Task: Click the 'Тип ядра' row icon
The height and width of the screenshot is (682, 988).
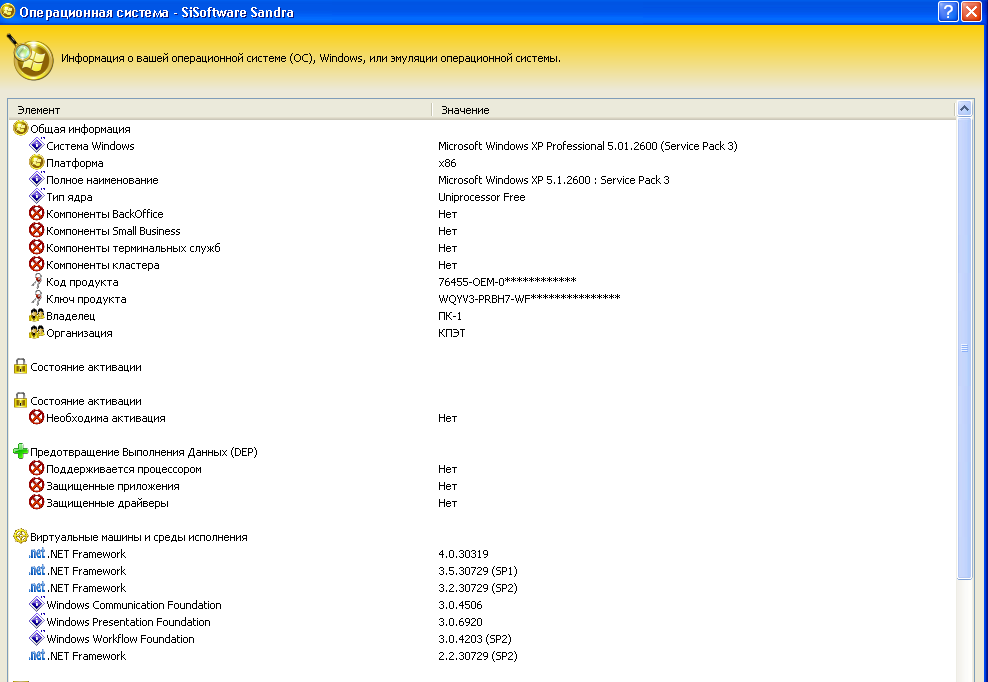Action: pyautogui.click(x=37, y=196)
